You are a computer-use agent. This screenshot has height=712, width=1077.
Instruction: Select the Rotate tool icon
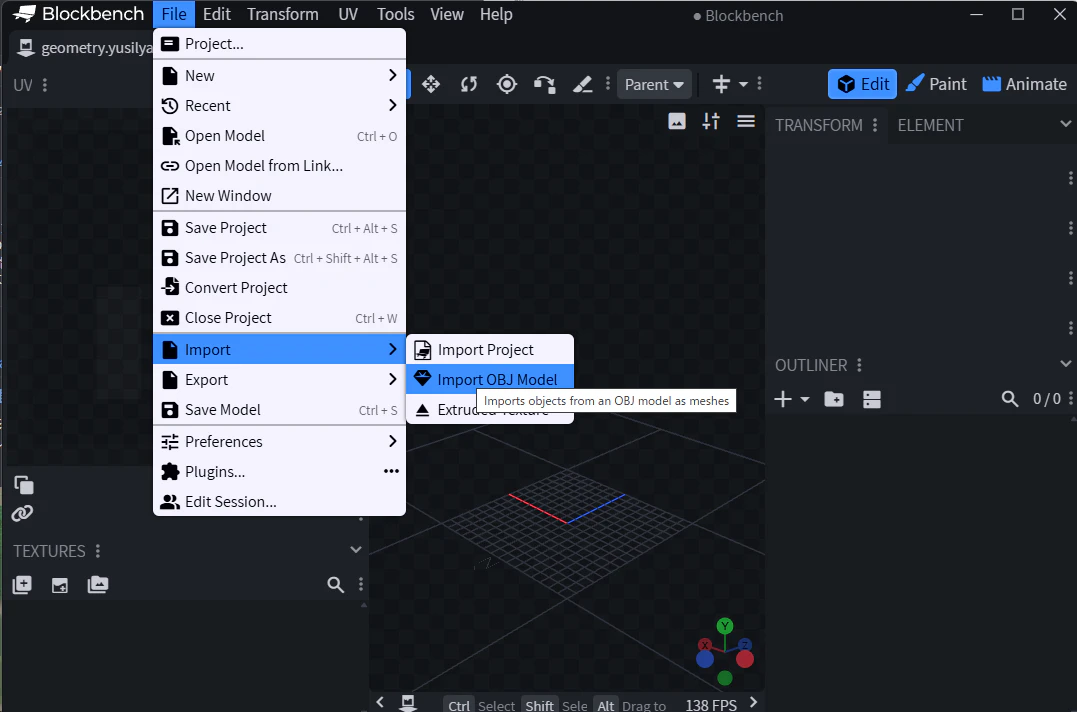pos(469,84)
